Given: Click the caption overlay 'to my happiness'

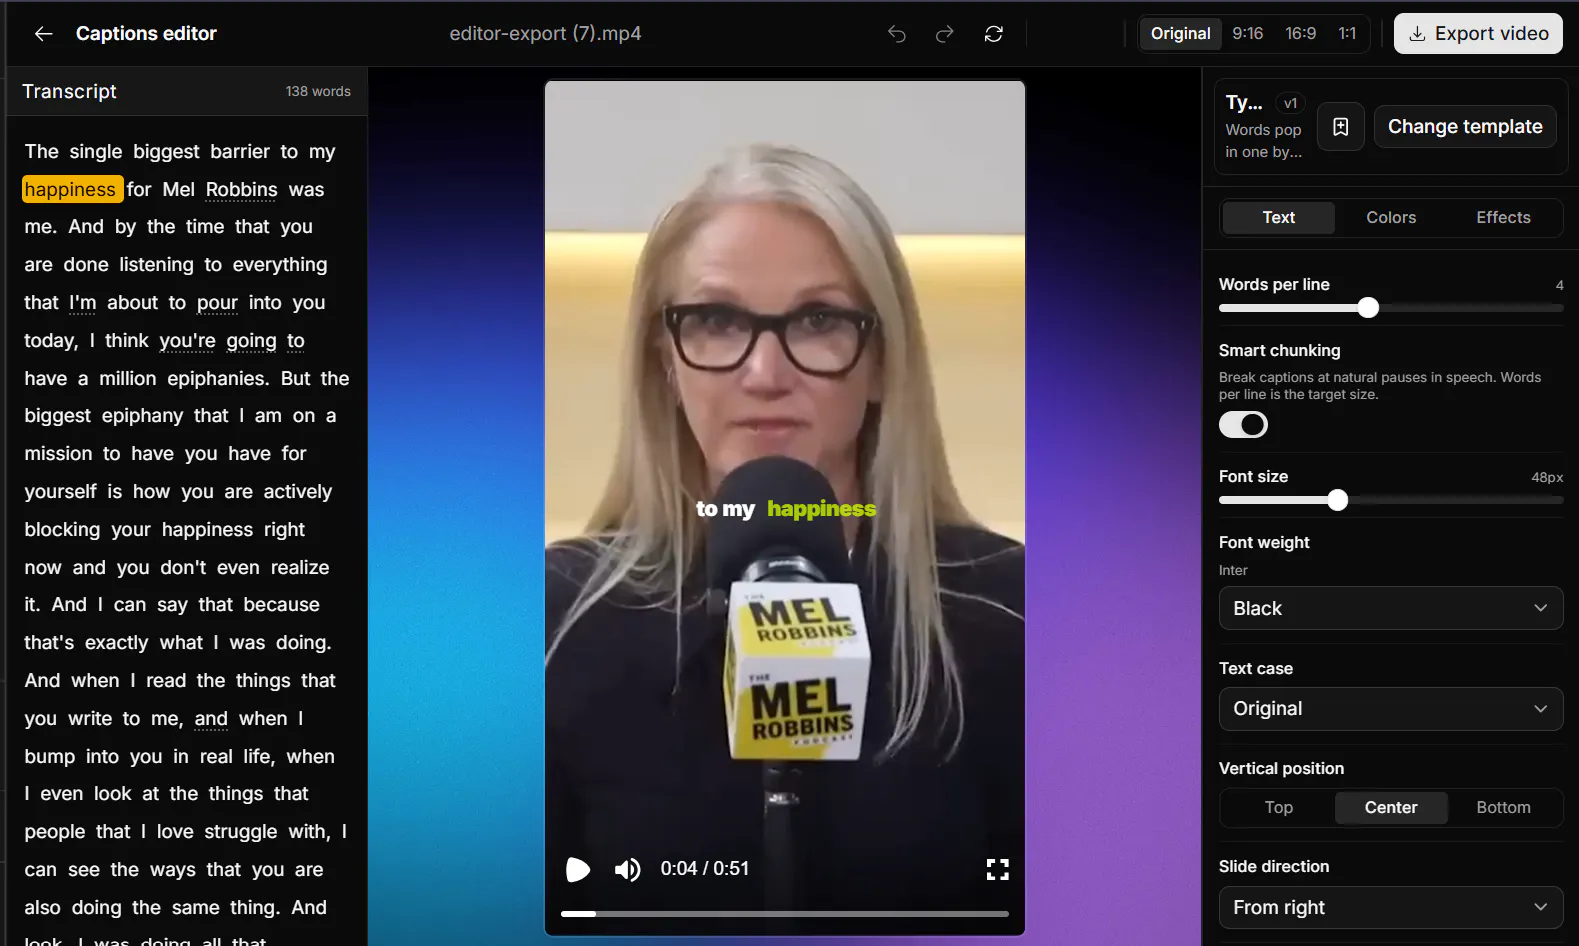Looking at the screenshot, I should point(786,509).
